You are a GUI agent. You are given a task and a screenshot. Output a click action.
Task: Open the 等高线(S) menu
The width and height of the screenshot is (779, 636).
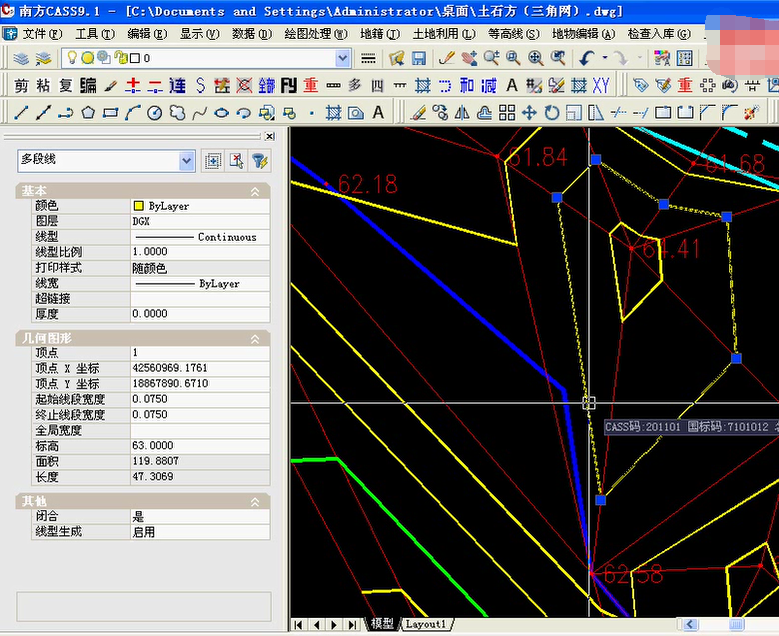(513, 34)
